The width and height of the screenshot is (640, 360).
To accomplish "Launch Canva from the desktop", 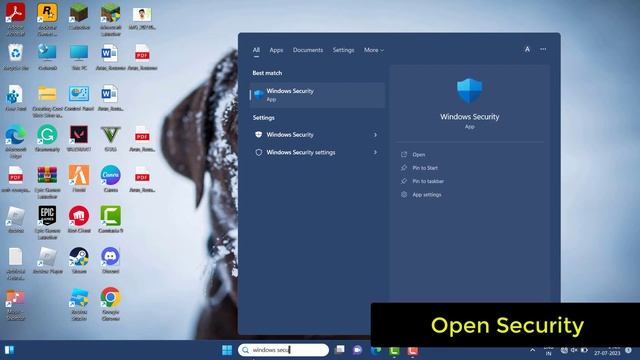I will pyautogui.click(x=111, y=179).
